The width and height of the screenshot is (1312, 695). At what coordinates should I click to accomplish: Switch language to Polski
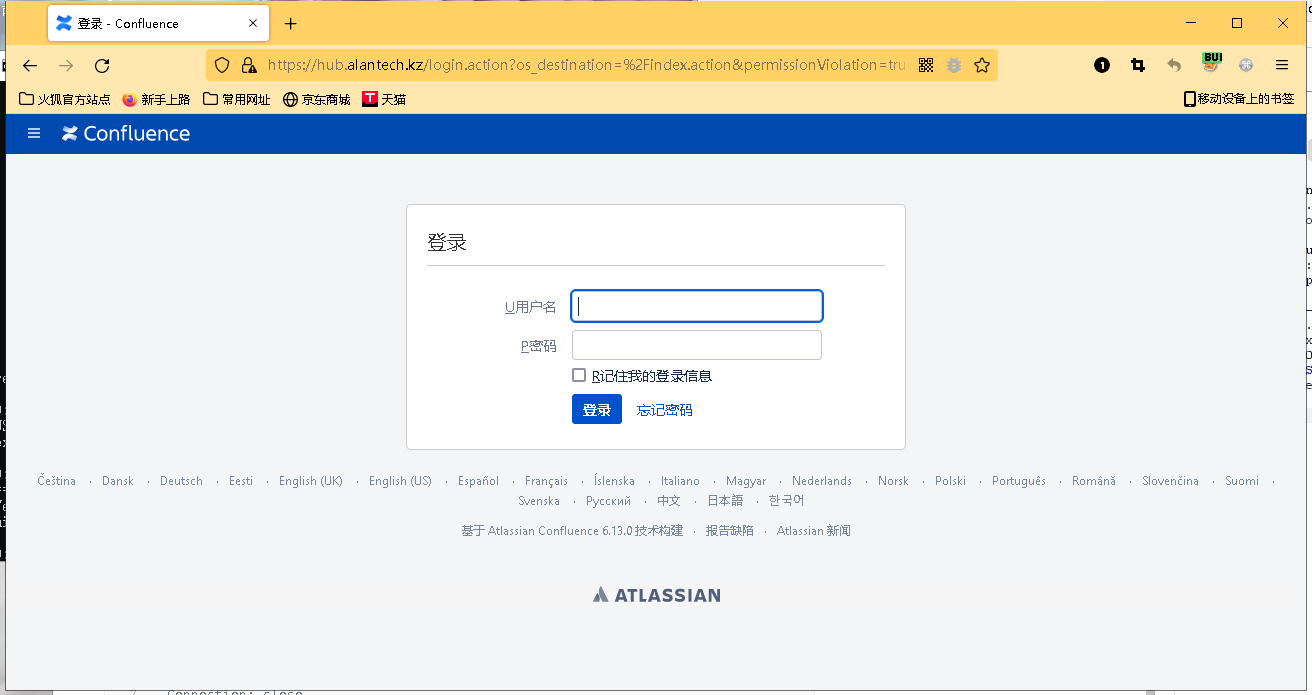[950, 481]
